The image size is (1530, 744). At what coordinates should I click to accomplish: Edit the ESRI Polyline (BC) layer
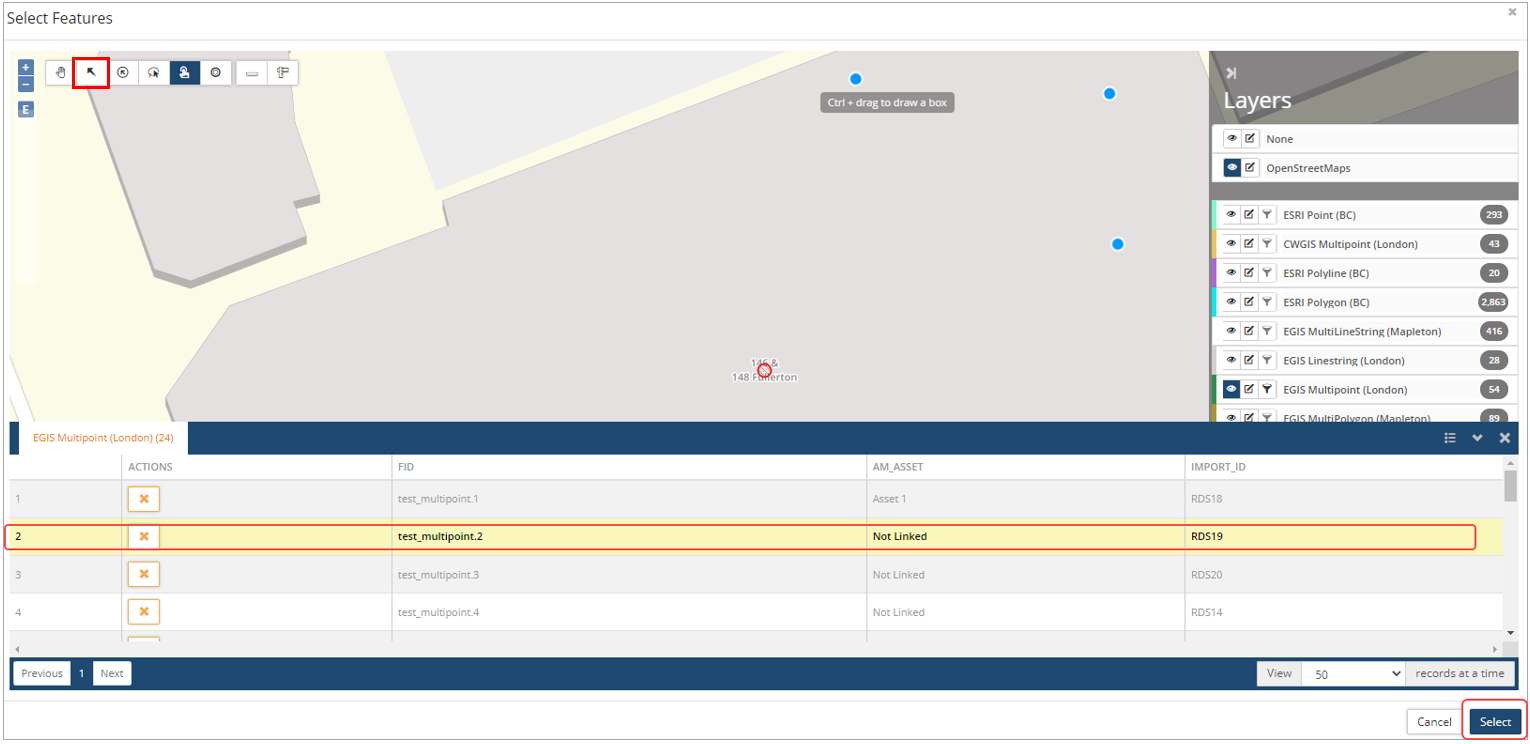pos(1250,273)
